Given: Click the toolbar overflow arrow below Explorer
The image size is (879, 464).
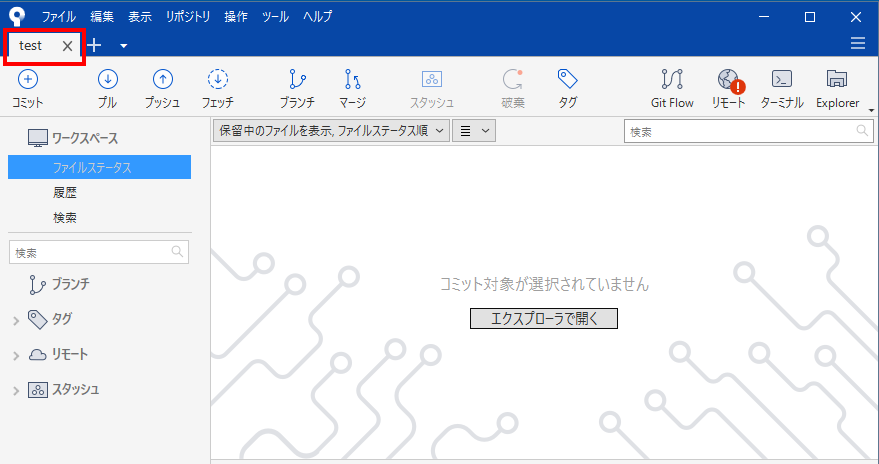Looking at the screenshot, I should [x=871, y=110].
